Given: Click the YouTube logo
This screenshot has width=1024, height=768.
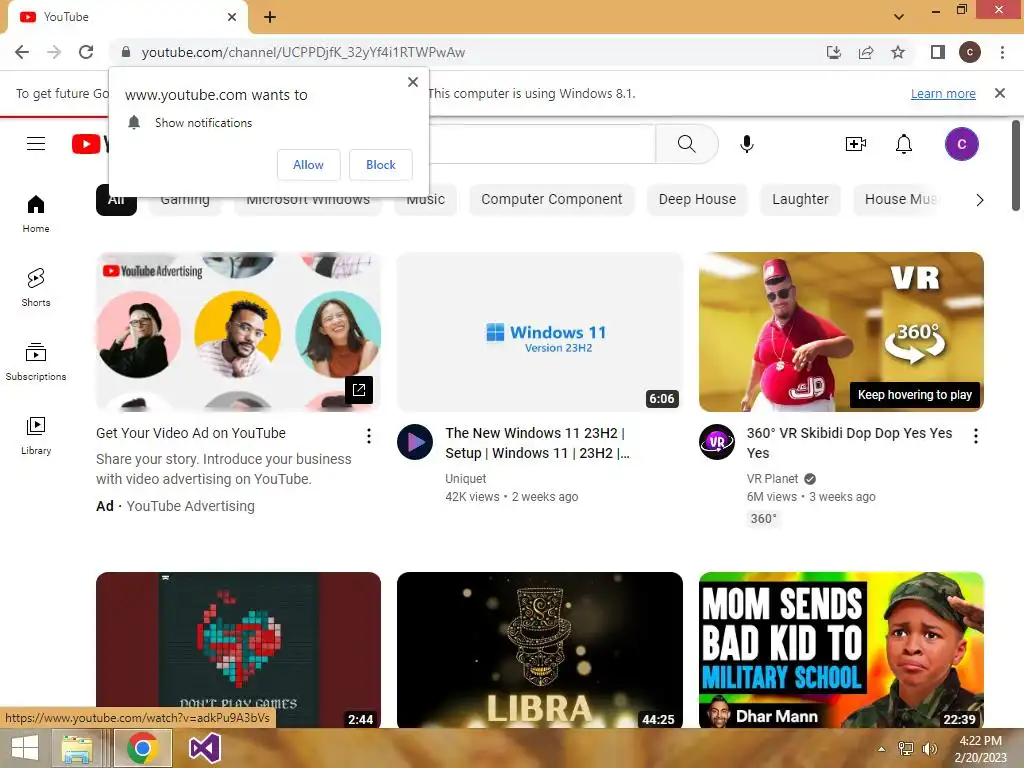Looking at the screenshot, I should point(90,144).
